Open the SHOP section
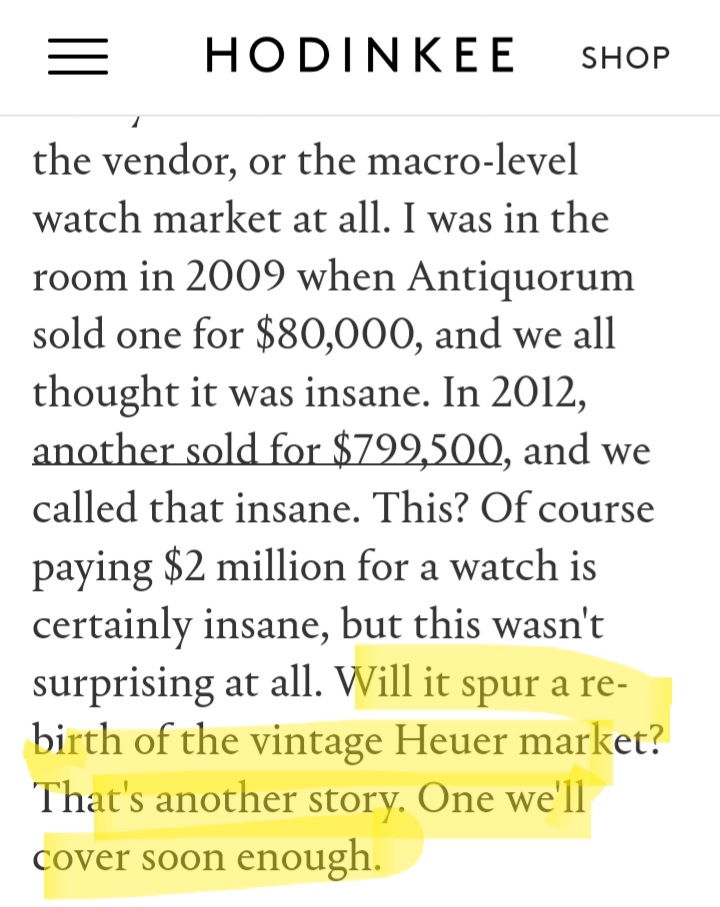Viewport: 720px width, 907px height. pos(625,57)
